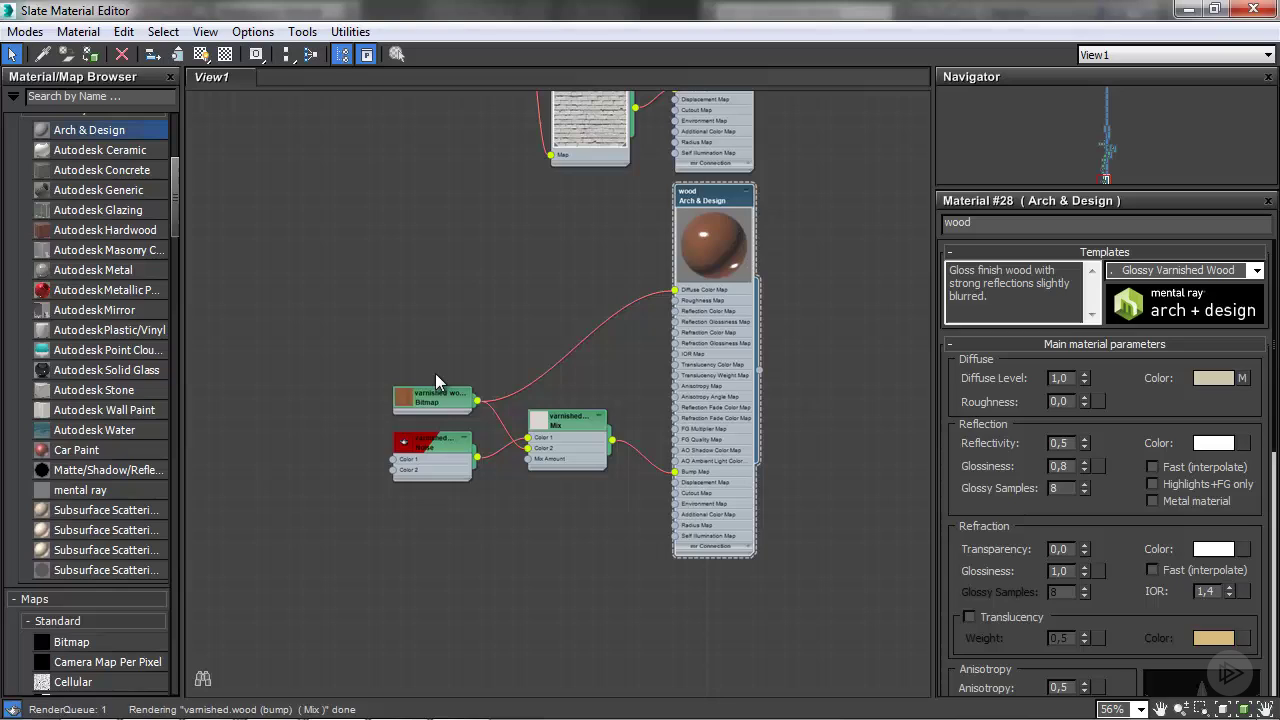The height and width of the screenshot is (720, 1280).
Task: Delete selected nodes with red X icon
Action: coord(122,55)
